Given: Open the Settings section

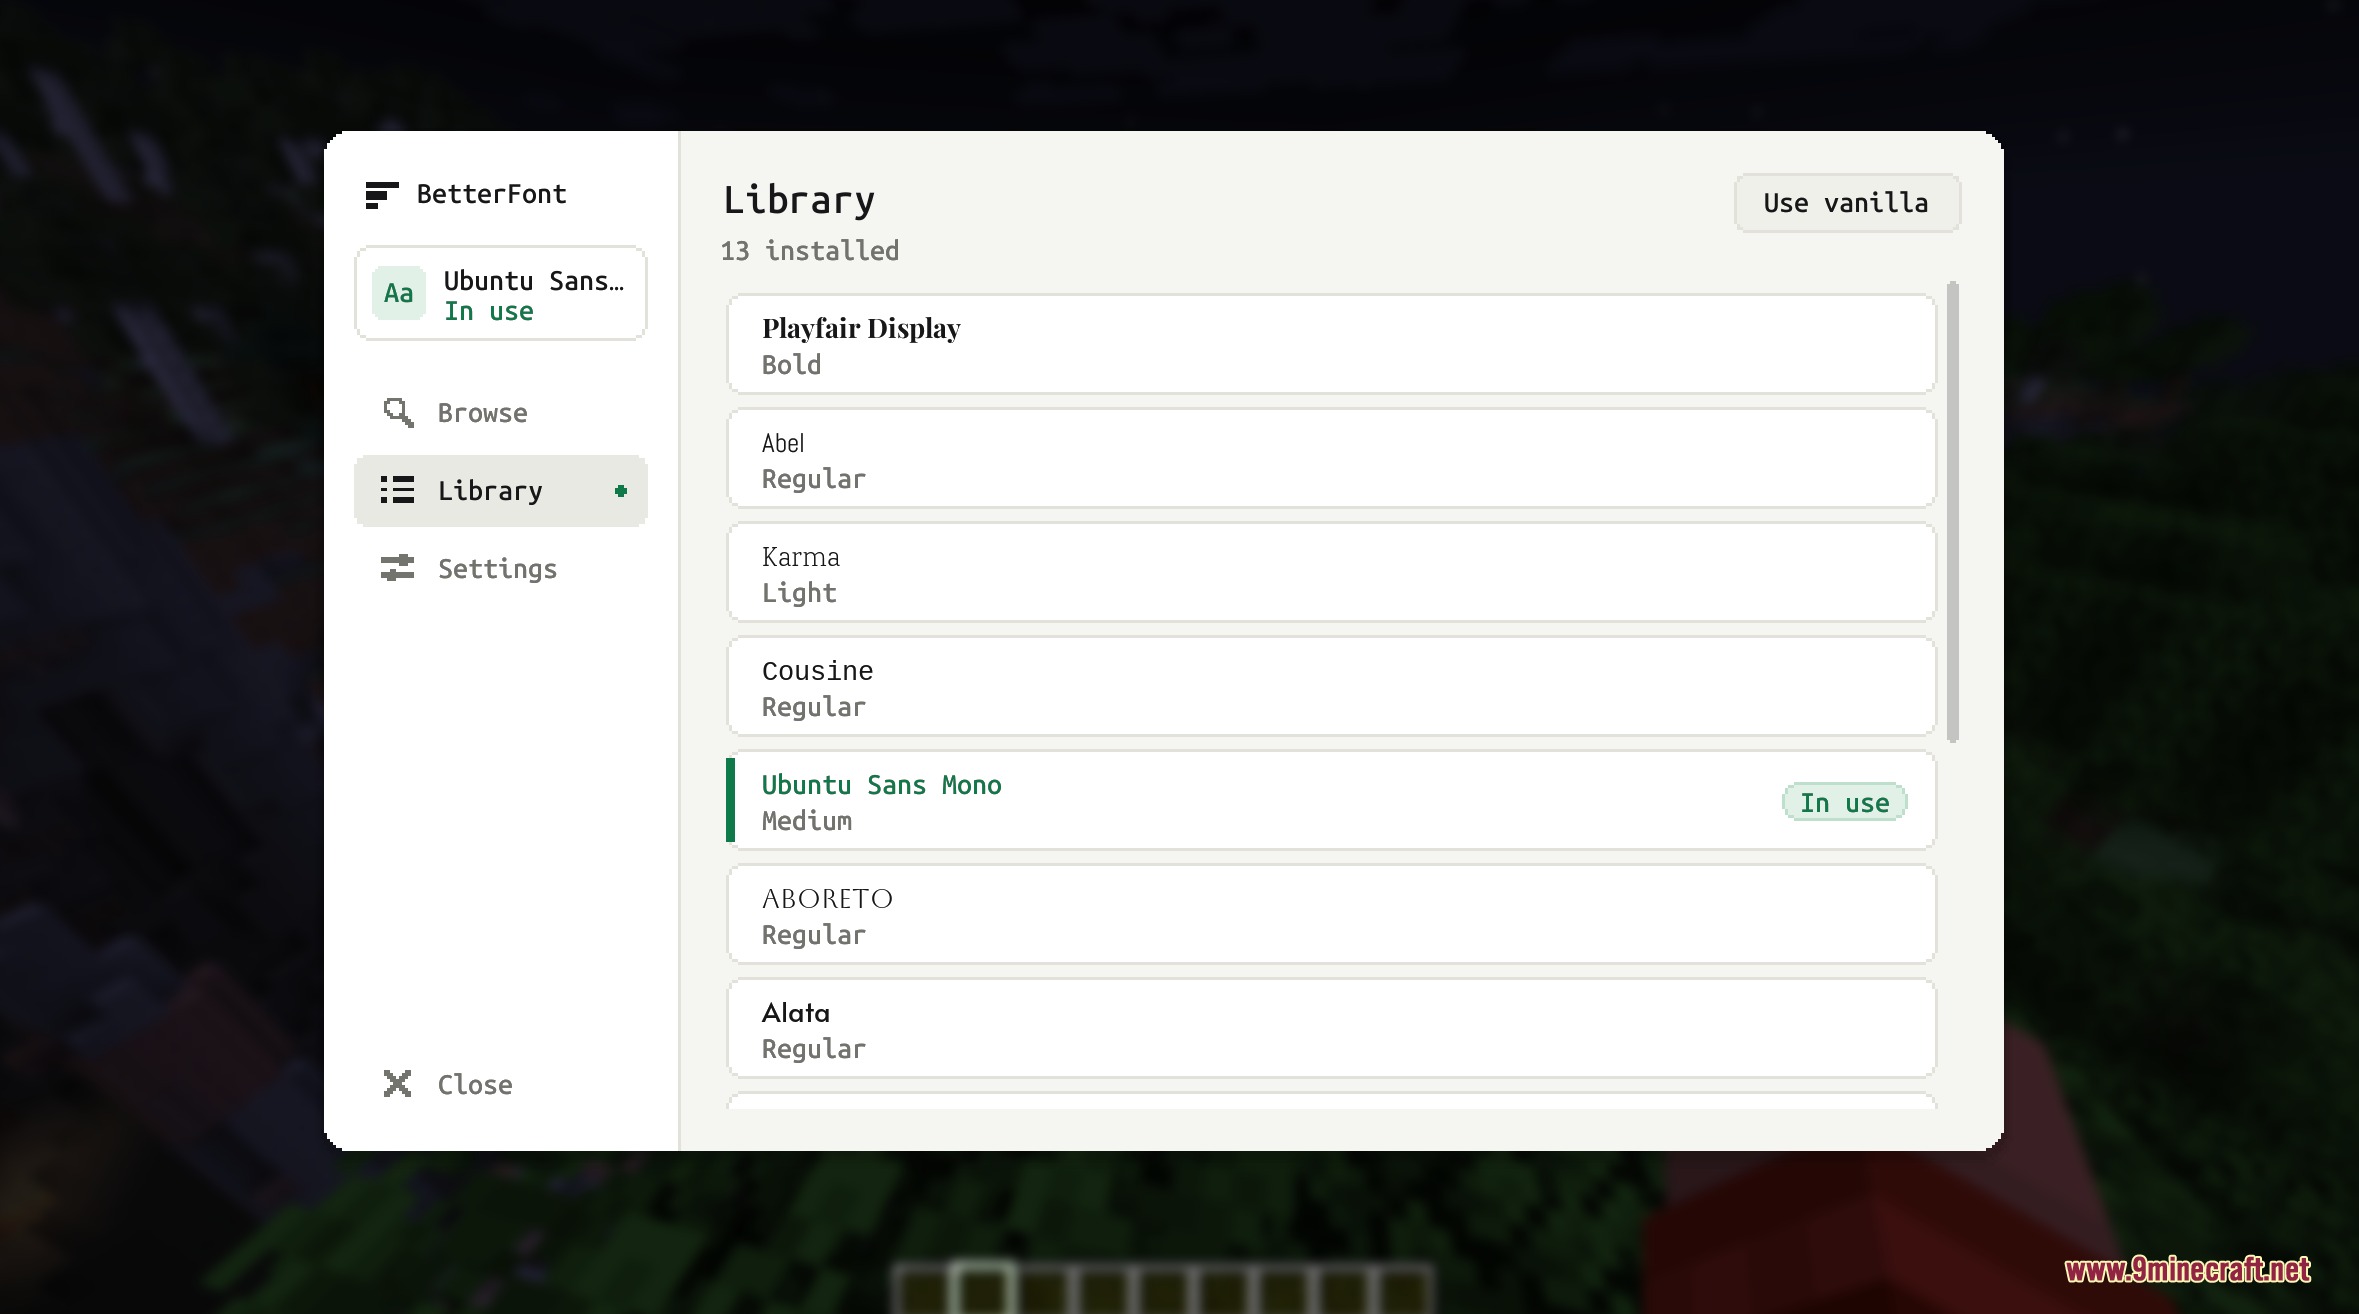Looking at the screenshot, I should pos(501,569).
